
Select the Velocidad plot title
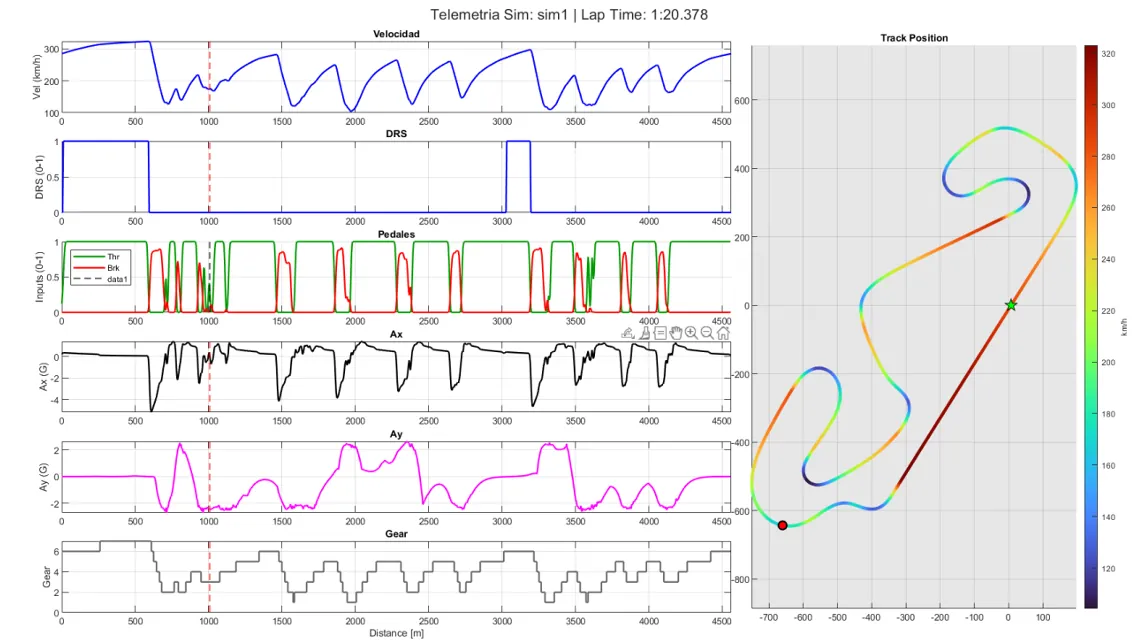click(396, 34)
